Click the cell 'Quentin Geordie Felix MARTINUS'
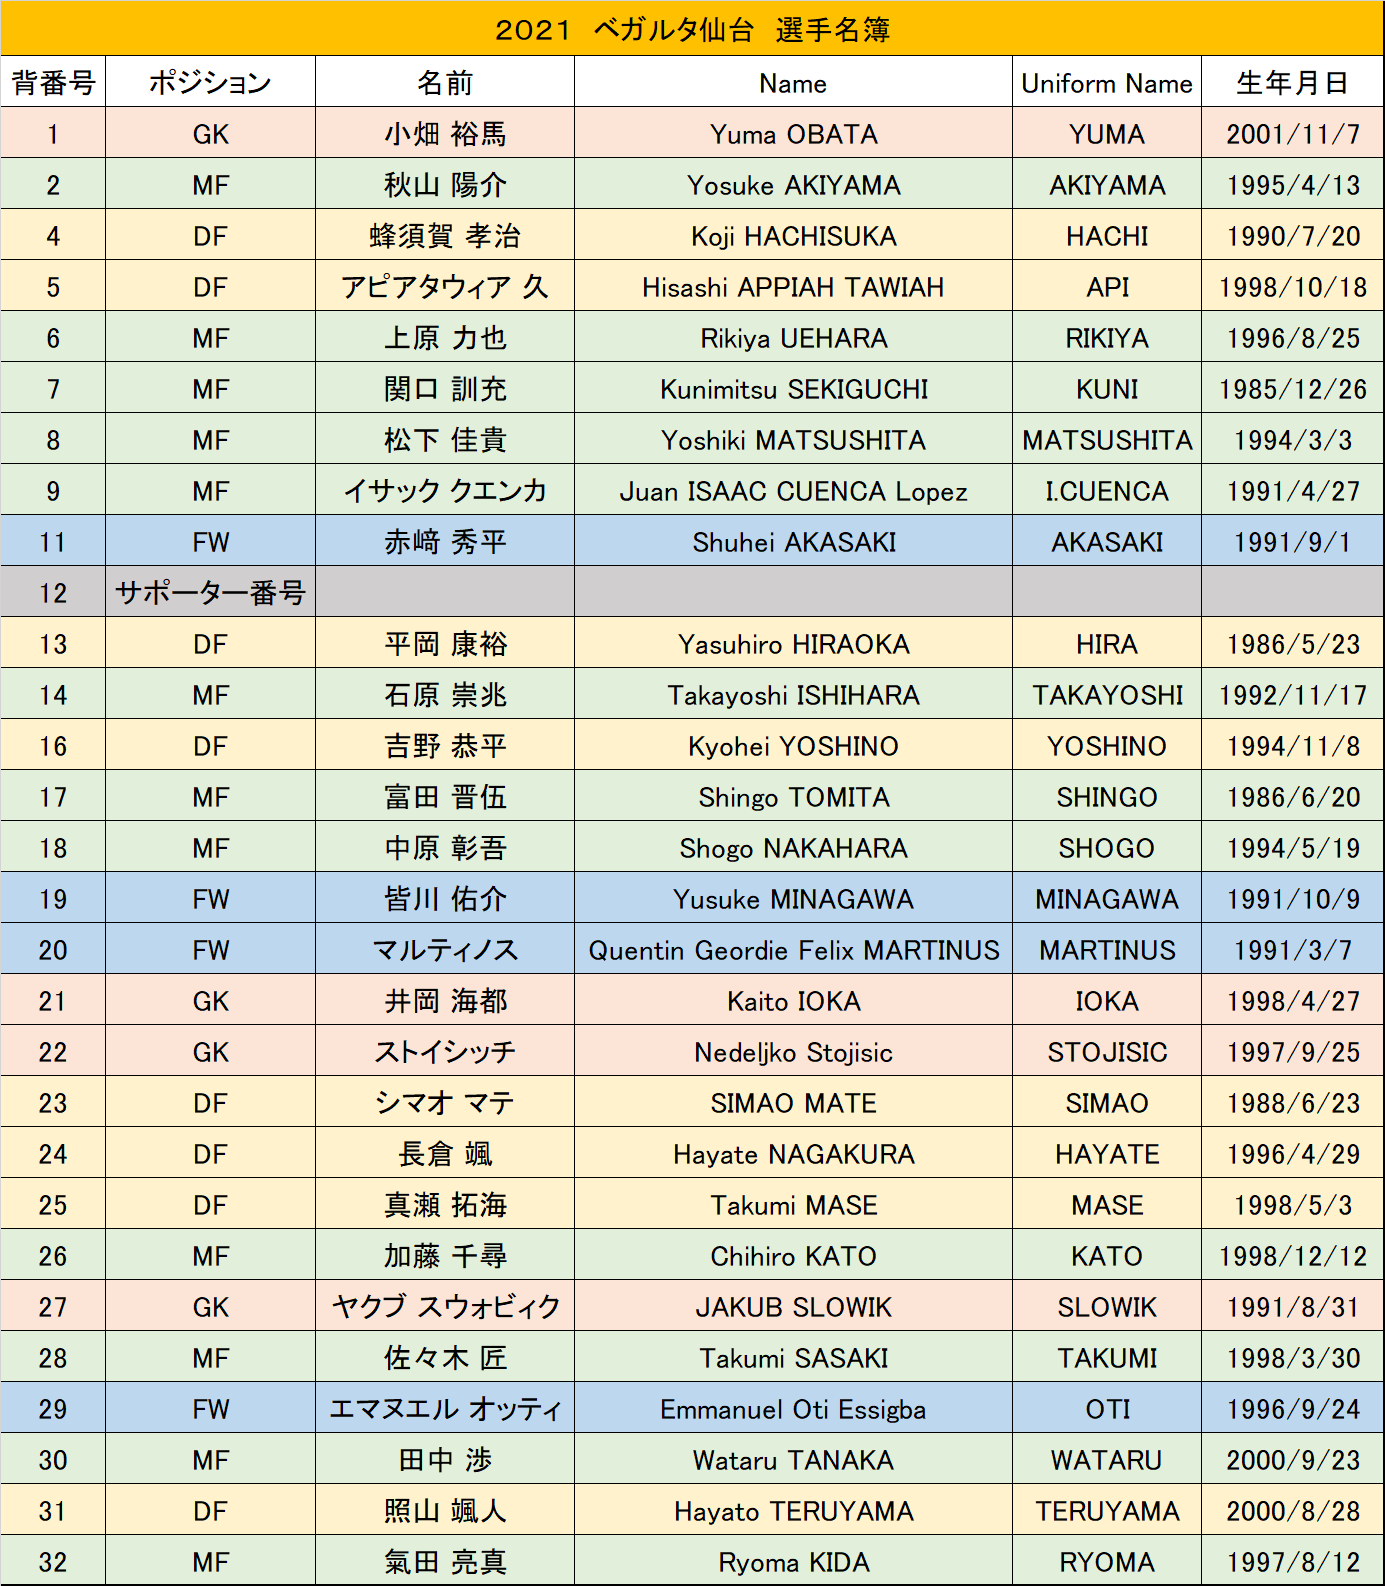The width and height of the screenshot is (1385, 1586). click(793, 949)
